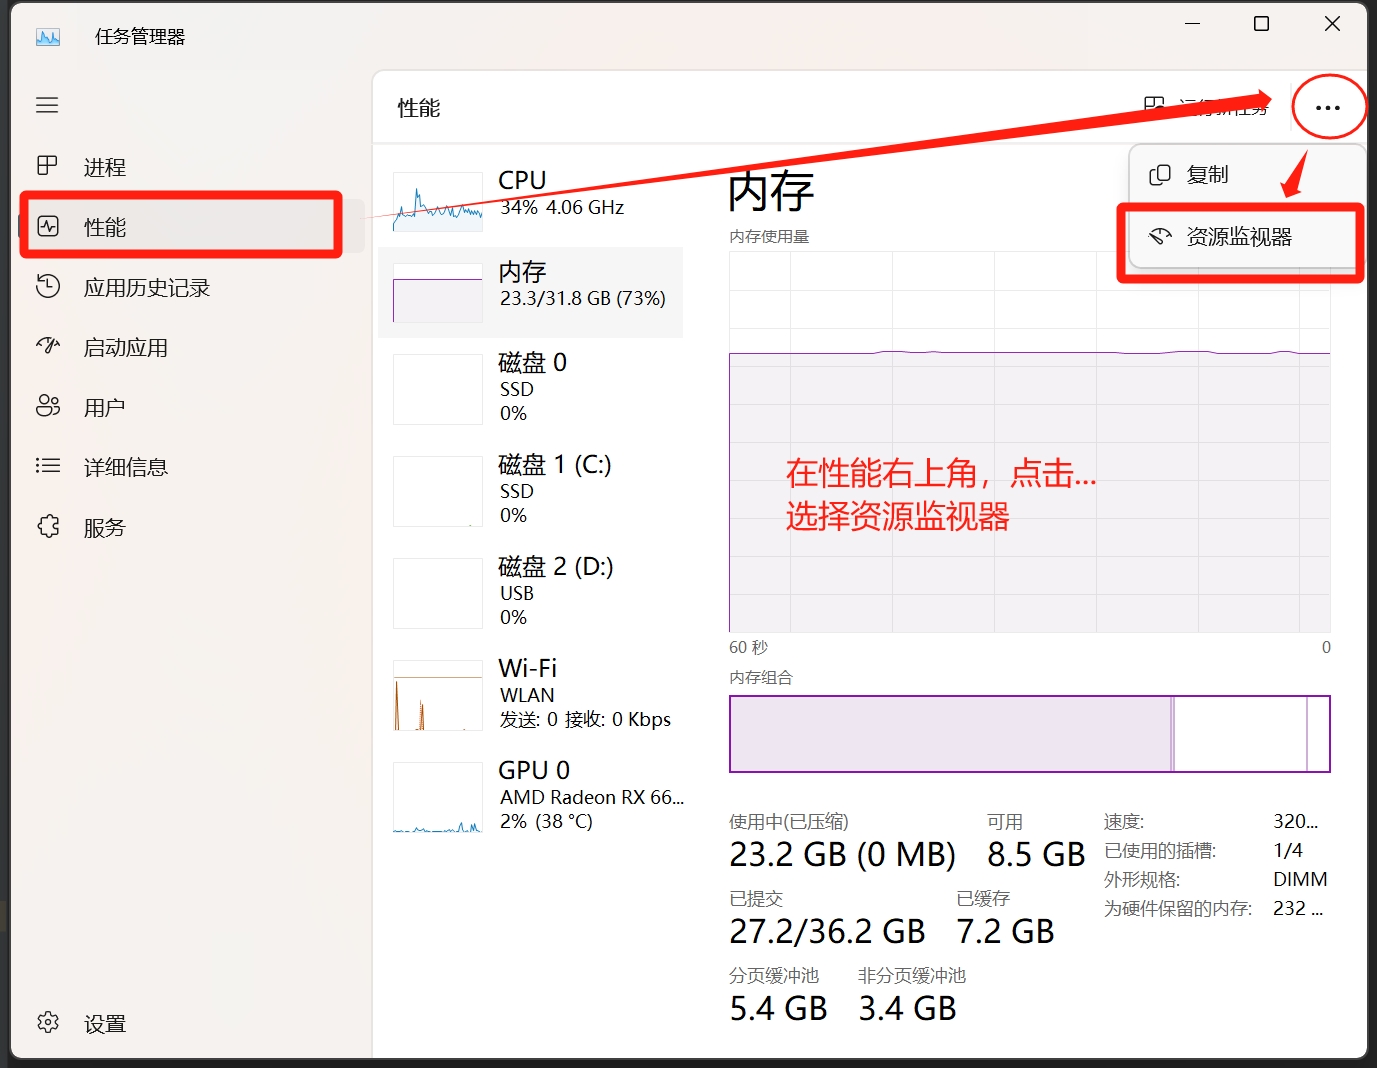Select the Startup apps (启动应用) icon
The height and width of the screenshot is (1068, 1377).
point(47,347)
